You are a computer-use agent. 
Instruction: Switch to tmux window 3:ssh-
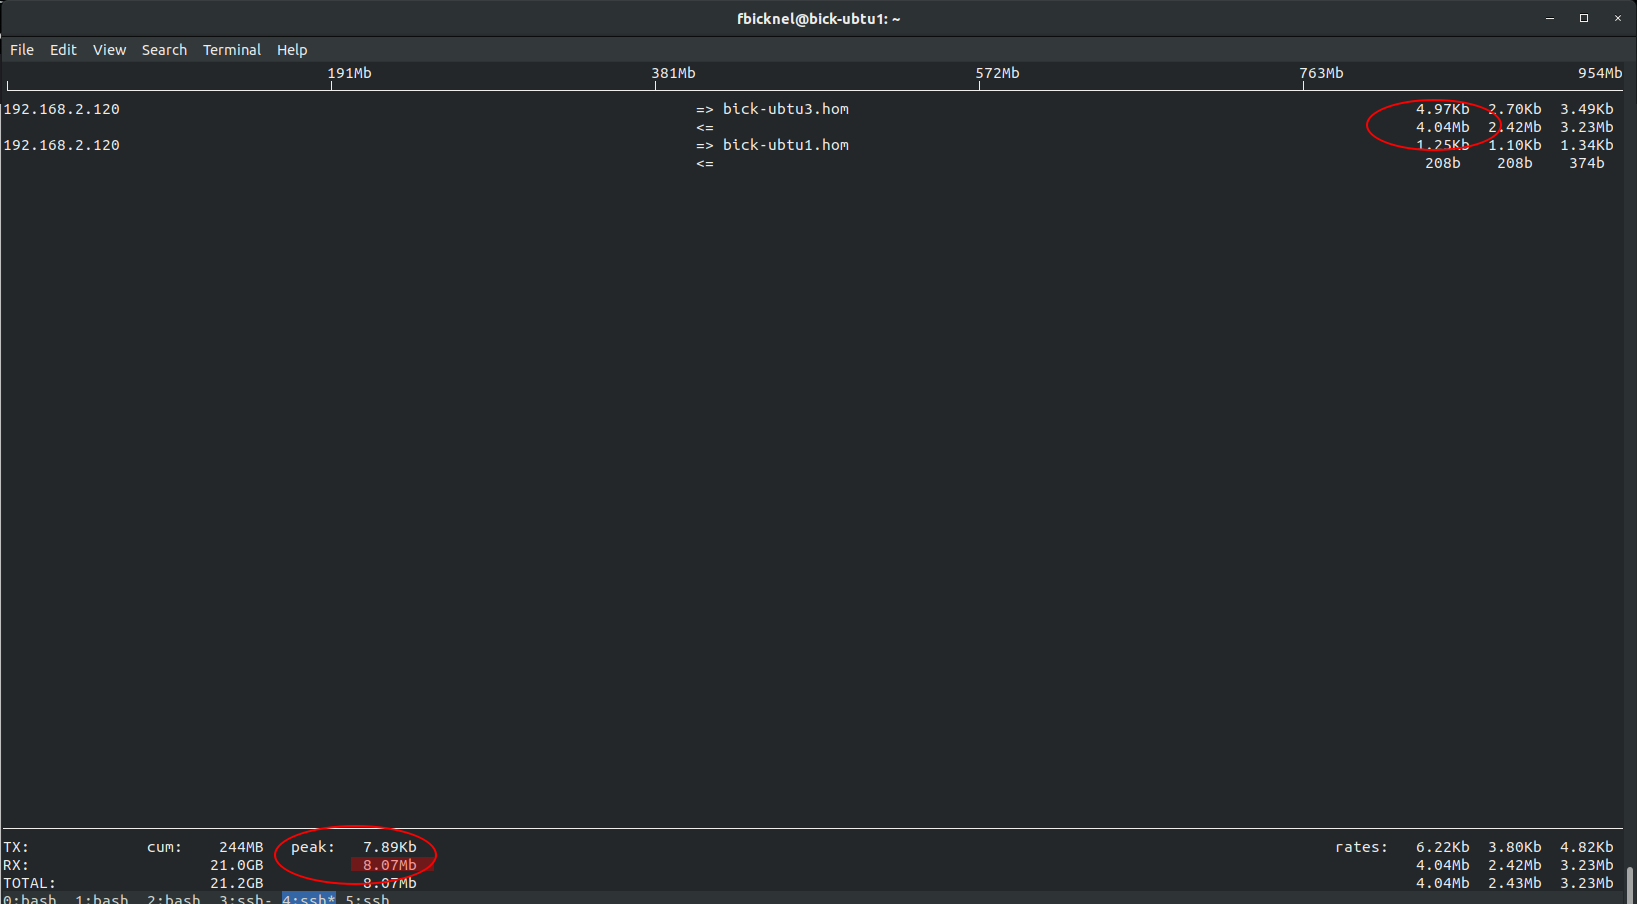[246, 898]
